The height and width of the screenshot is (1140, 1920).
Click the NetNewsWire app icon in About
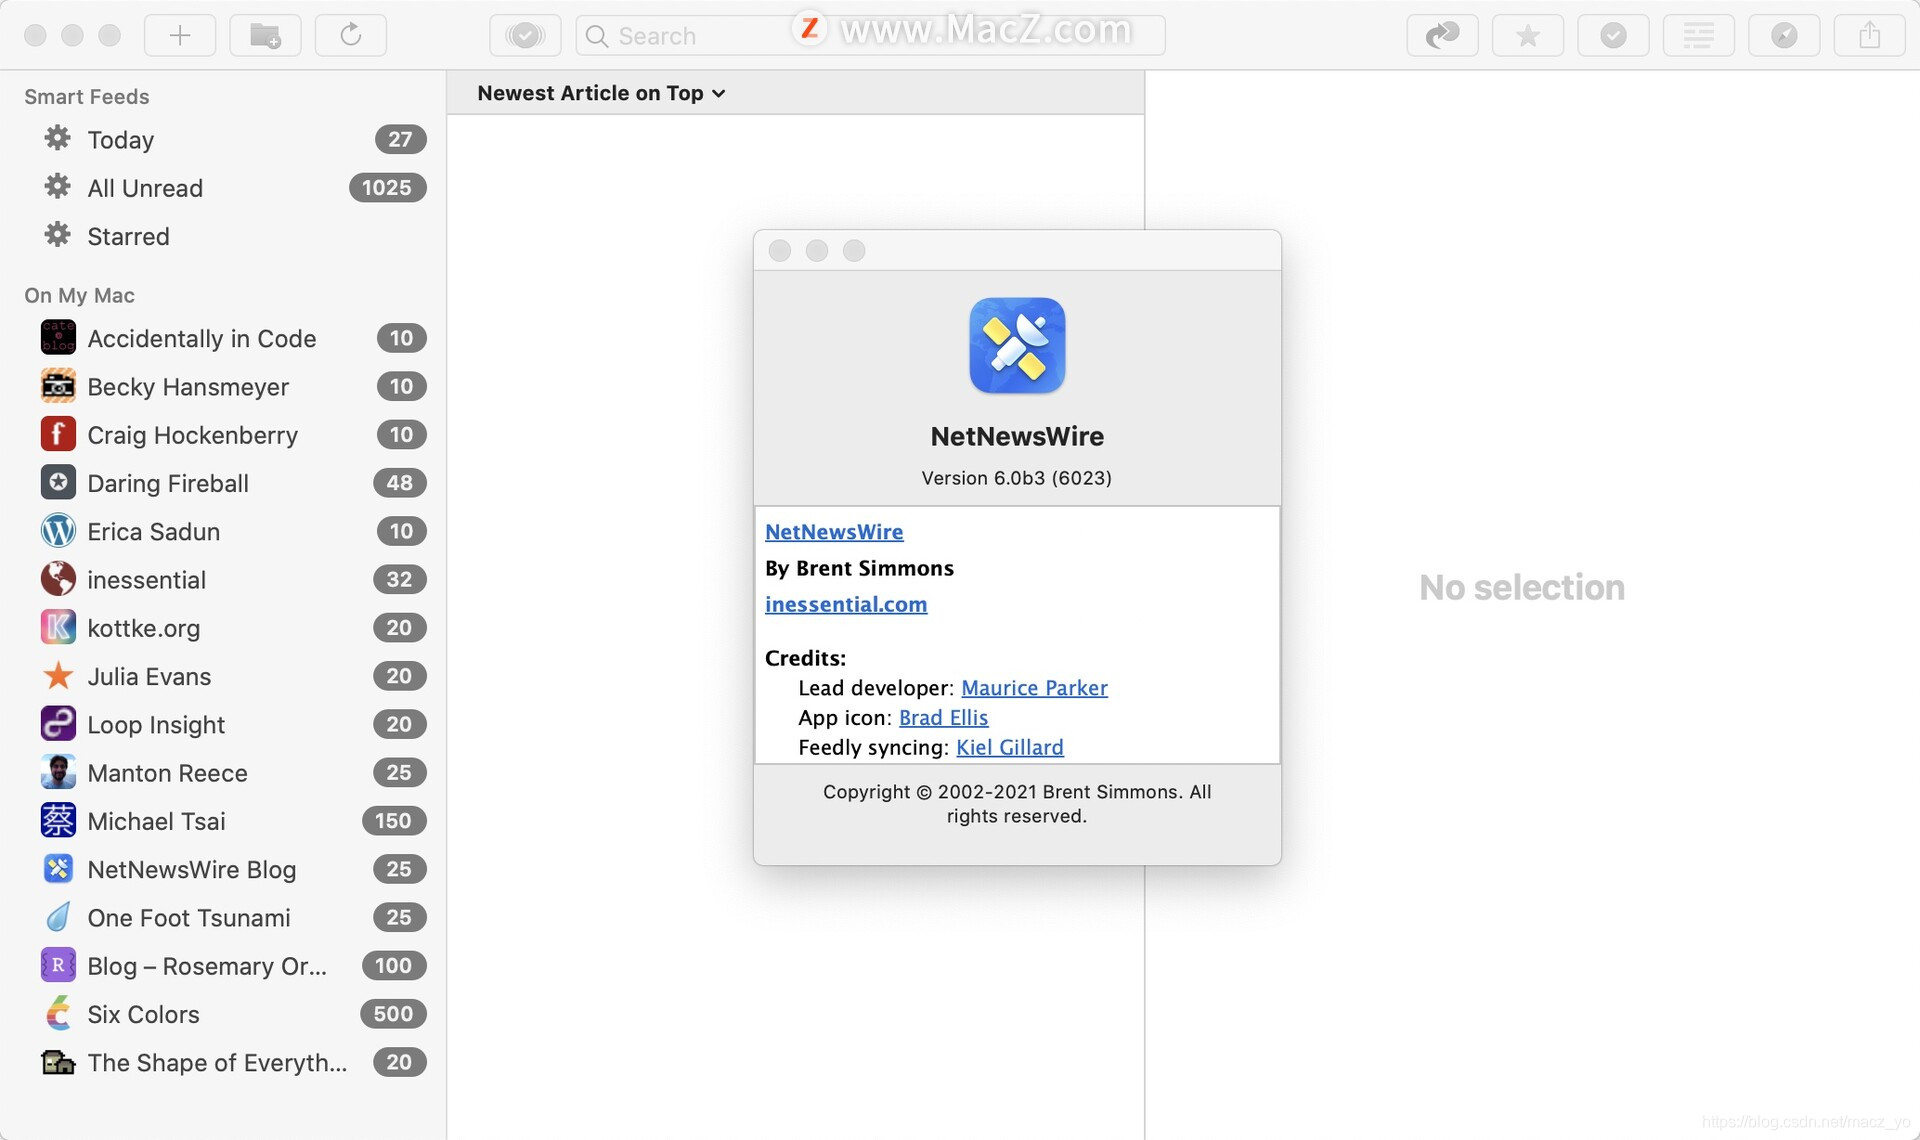click(x=1017, y=345)
